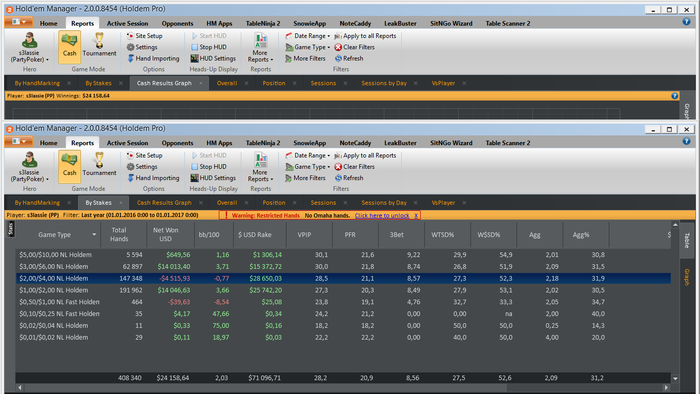Click Refresh in lower window ribbon
The width and height of the screenshot is (700, 394).
[349, 178]
